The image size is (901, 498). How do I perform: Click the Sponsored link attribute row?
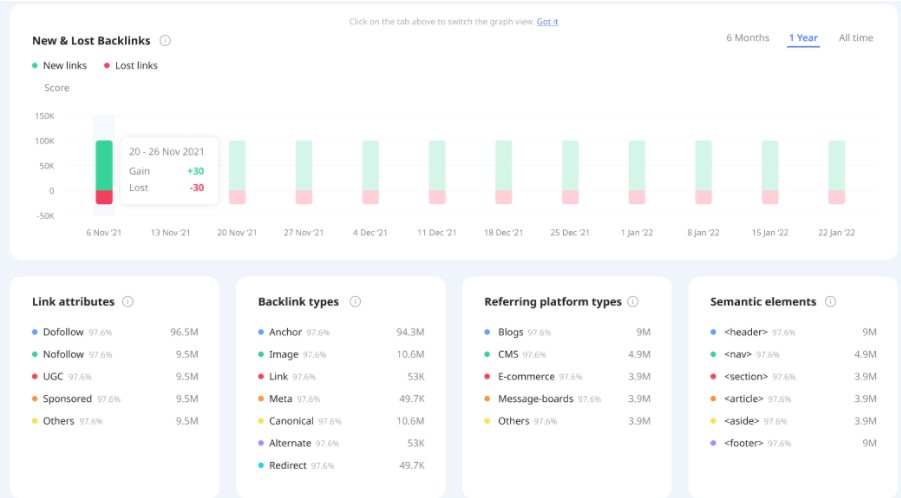pyautogui.click(x=115, y=399)
